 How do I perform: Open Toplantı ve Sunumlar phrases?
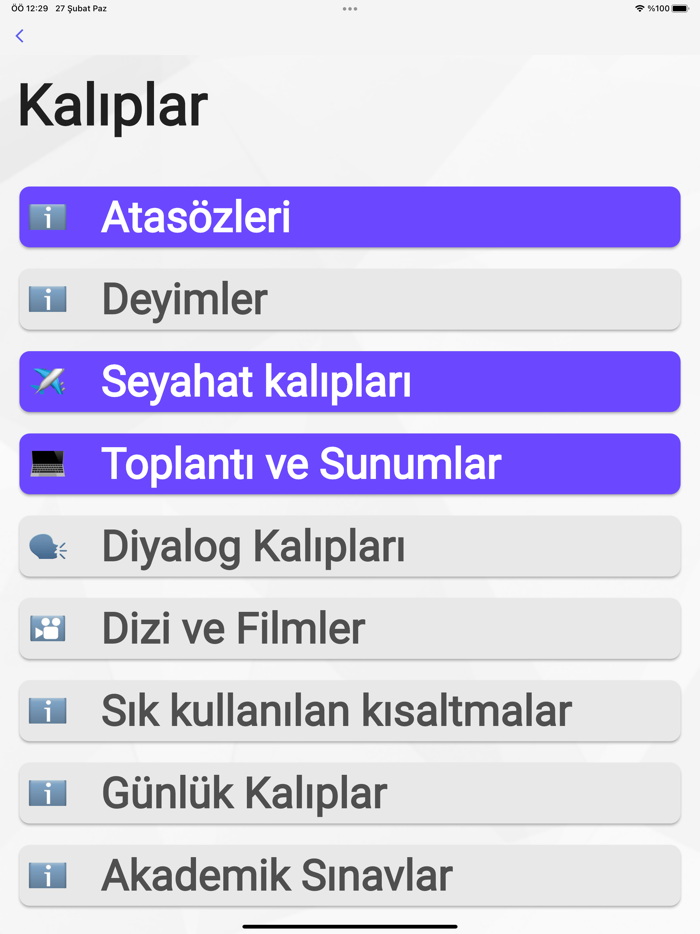(350, 463)
